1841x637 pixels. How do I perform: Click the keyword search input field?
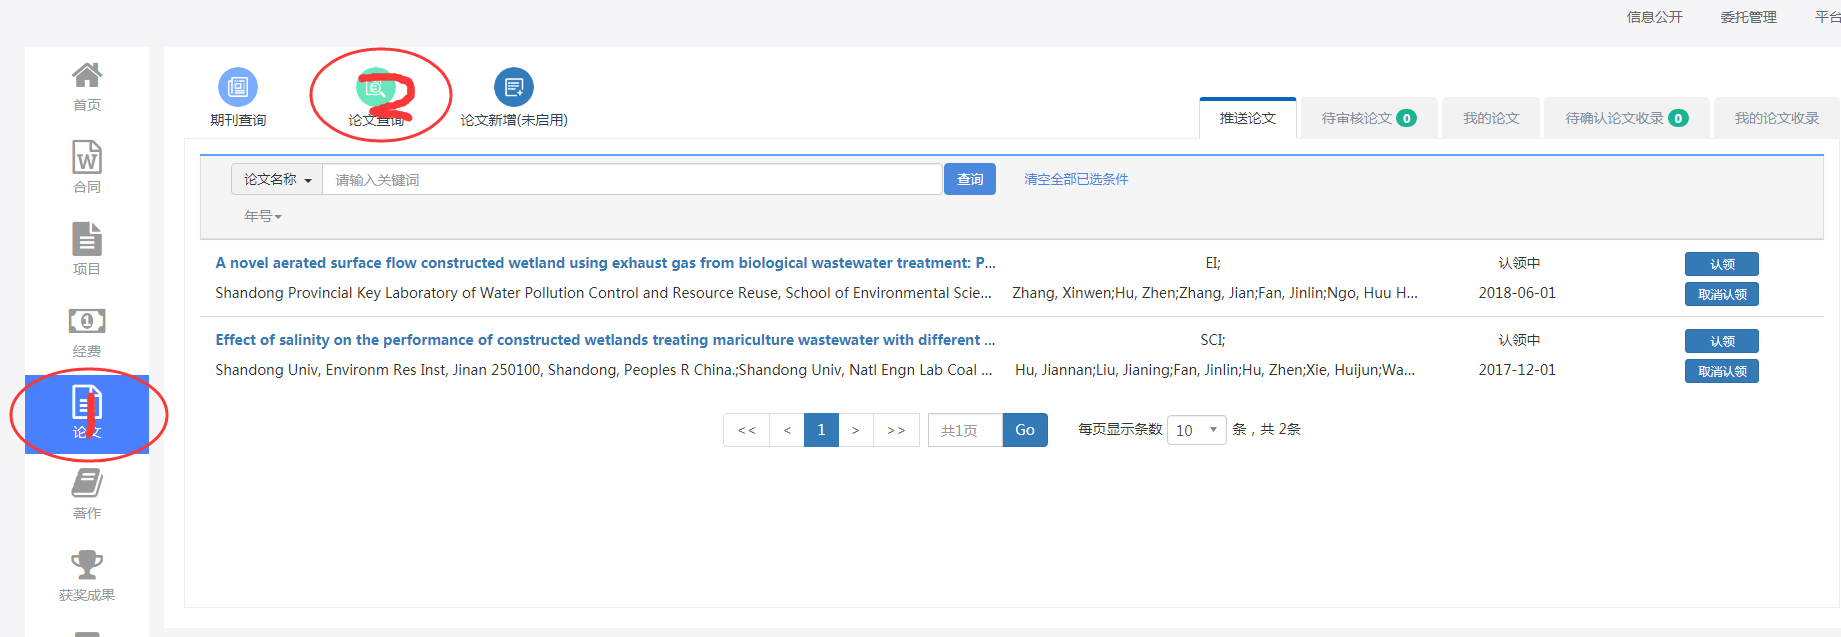click(x=632, y=180)
